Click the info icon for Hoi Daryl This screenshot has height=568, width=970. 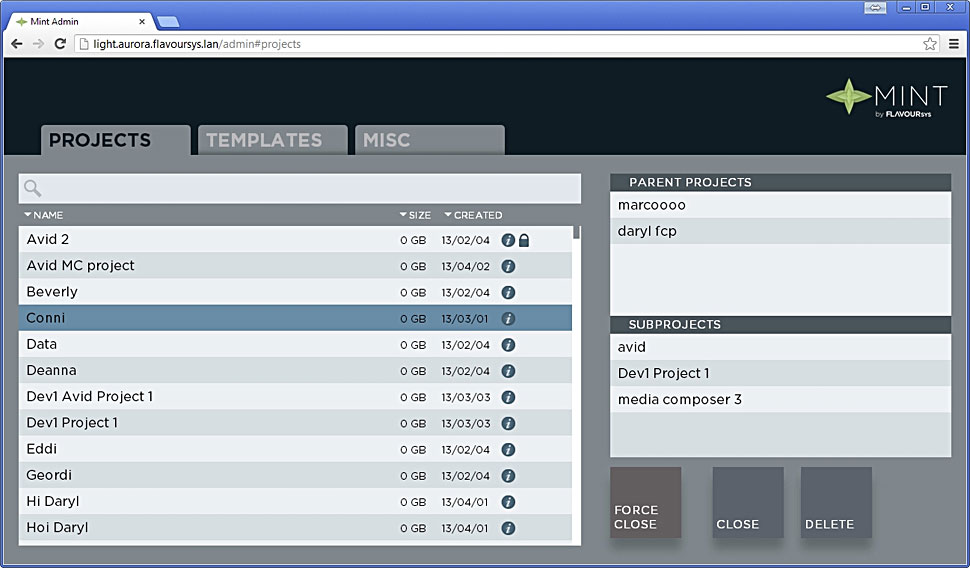508,528
